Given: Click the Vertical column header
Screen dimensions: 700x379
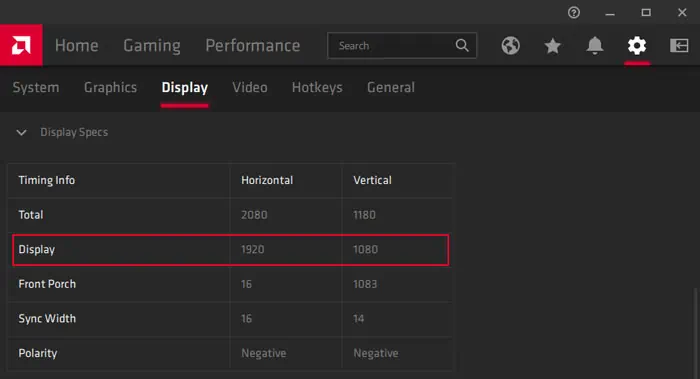Looking at the screenshot, I should tap(372, 180).
